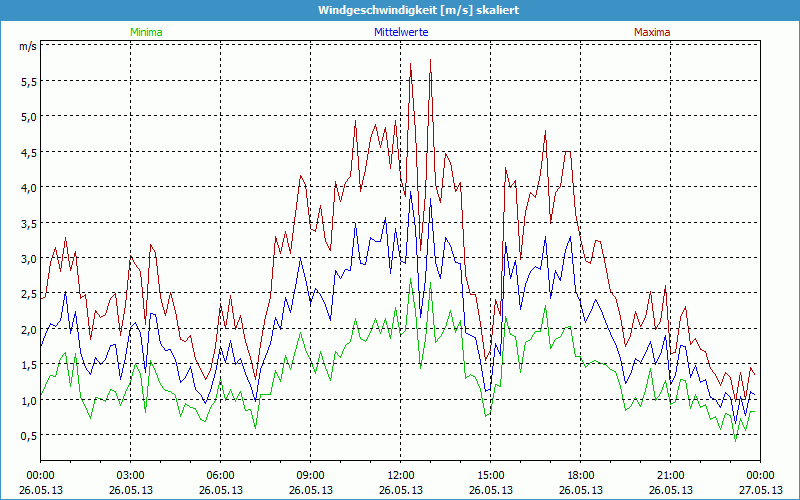
Task: Click the highest red Maxima peak near 13:00
Action: point(431,60)
